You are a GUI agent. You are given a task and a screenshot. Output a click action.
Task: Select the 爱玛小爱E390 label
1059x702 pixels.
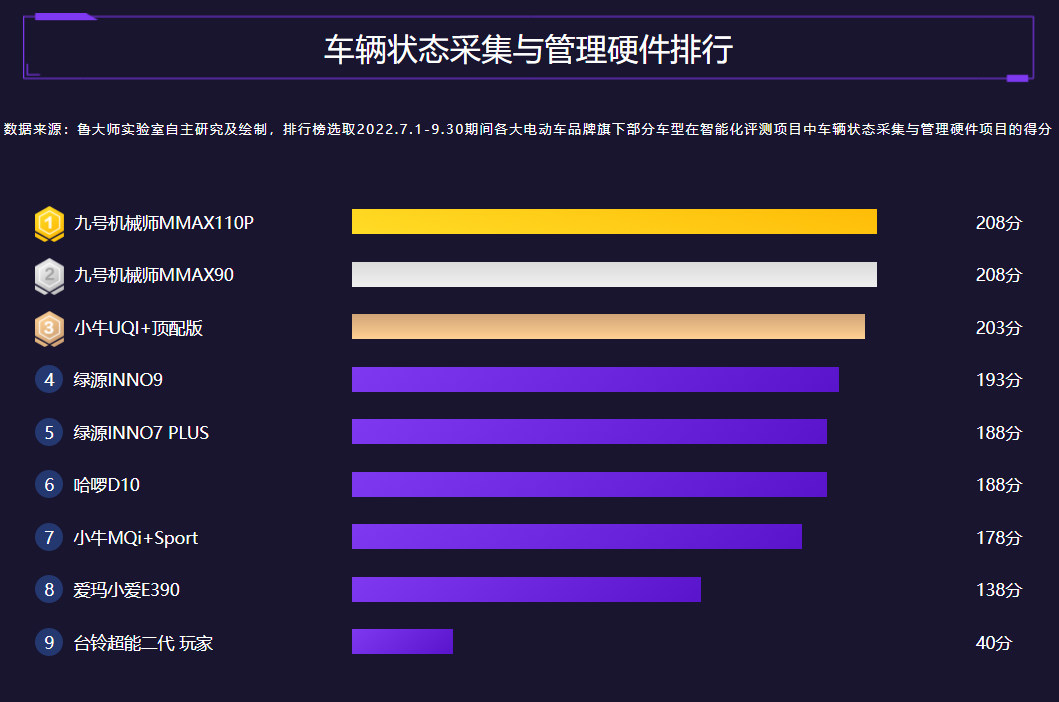tap(126, 590)
